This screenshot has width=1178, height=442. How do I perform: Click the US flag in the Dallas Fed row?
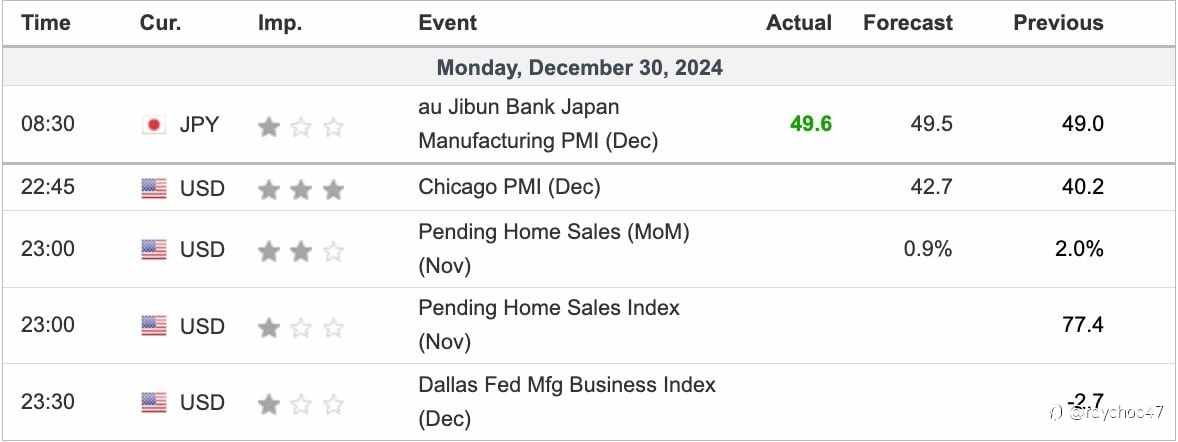tap(154, 403)
